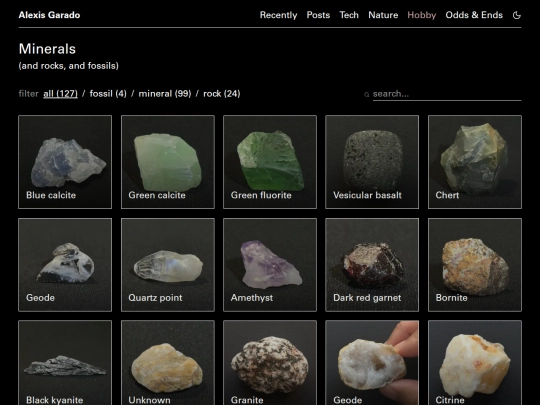Open Amethyst card
The width and height of the screenshot is (540, 405).
click(270, 265)
